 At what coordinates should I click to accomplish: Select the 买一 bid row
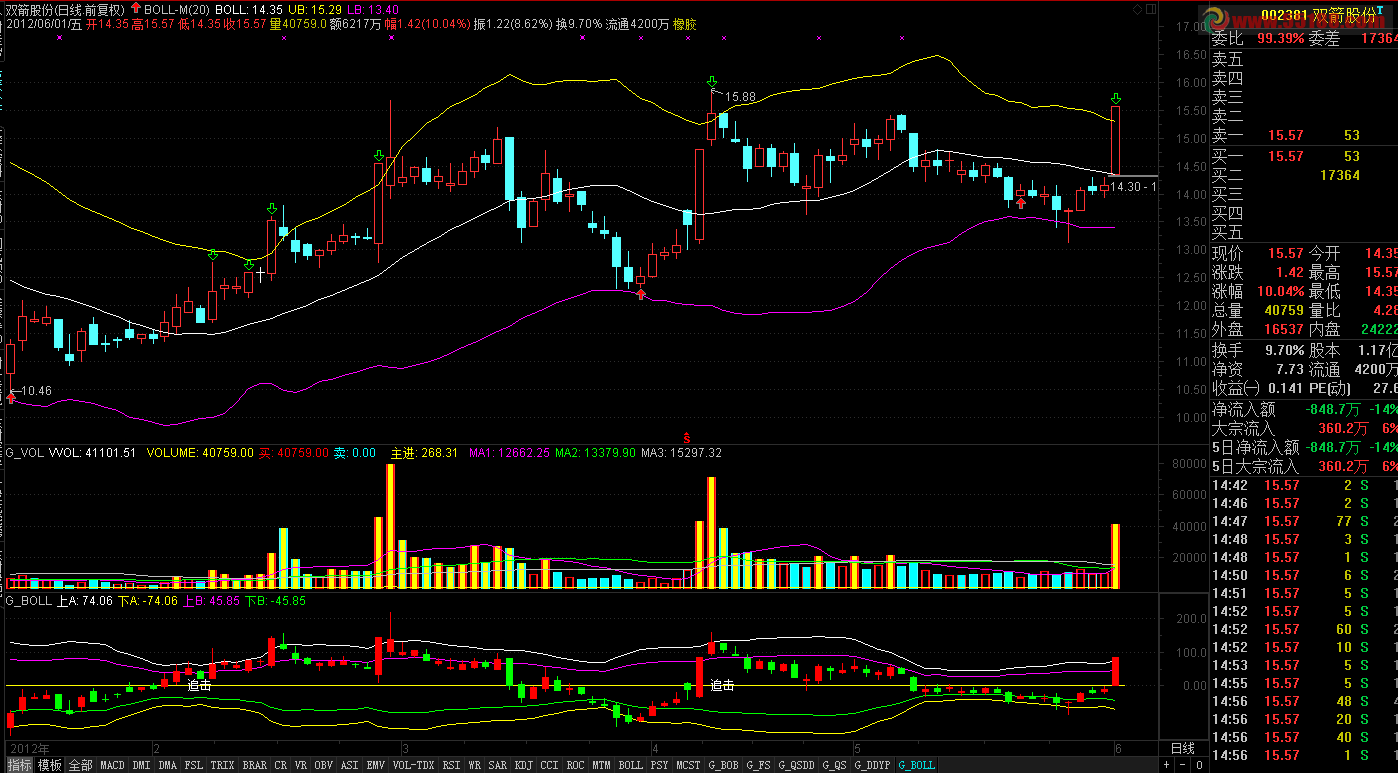pyautogui.click(x=1304, y=156)
